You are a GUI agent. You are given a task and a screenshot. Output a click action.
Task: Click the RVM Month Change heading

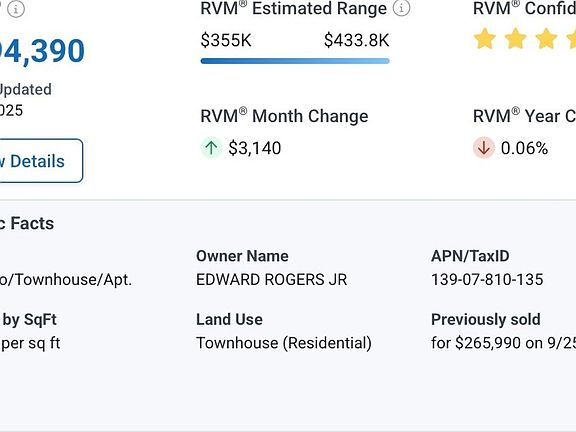[x=284, y=116]
